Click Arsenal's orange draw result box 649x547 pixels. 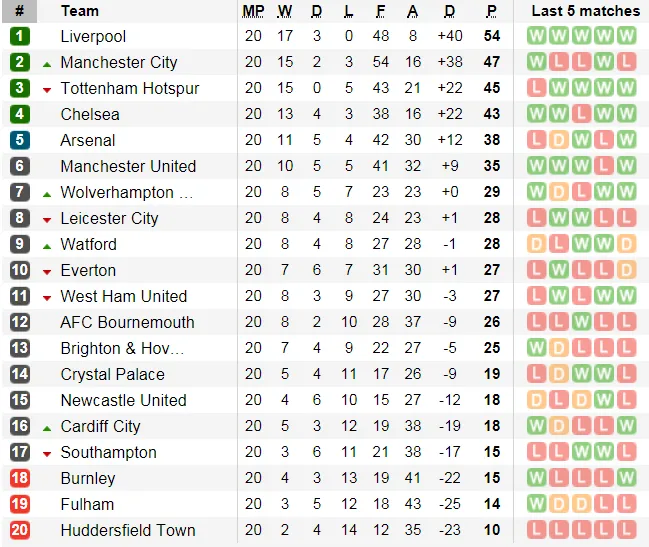coord(558,140)
